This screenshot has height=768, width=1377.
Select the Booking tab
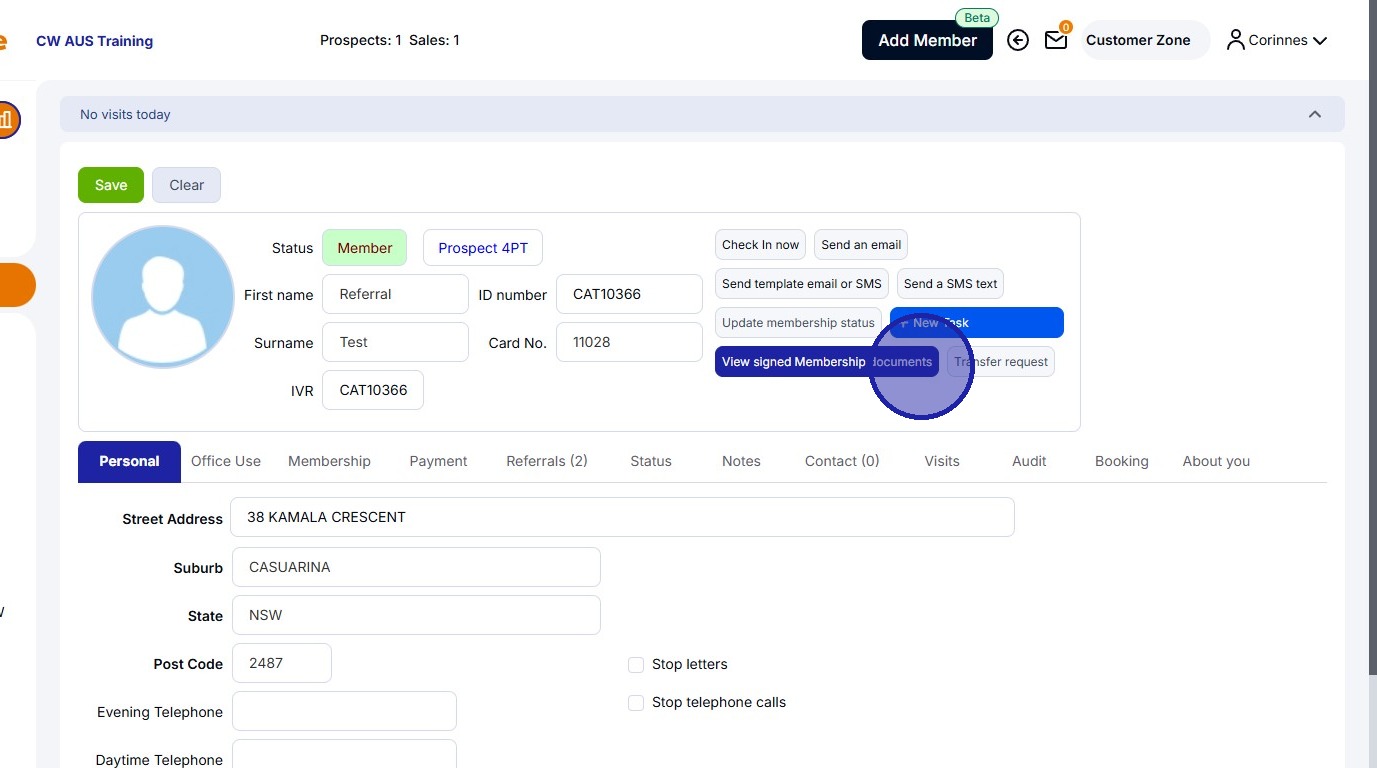coord(1122,461)
